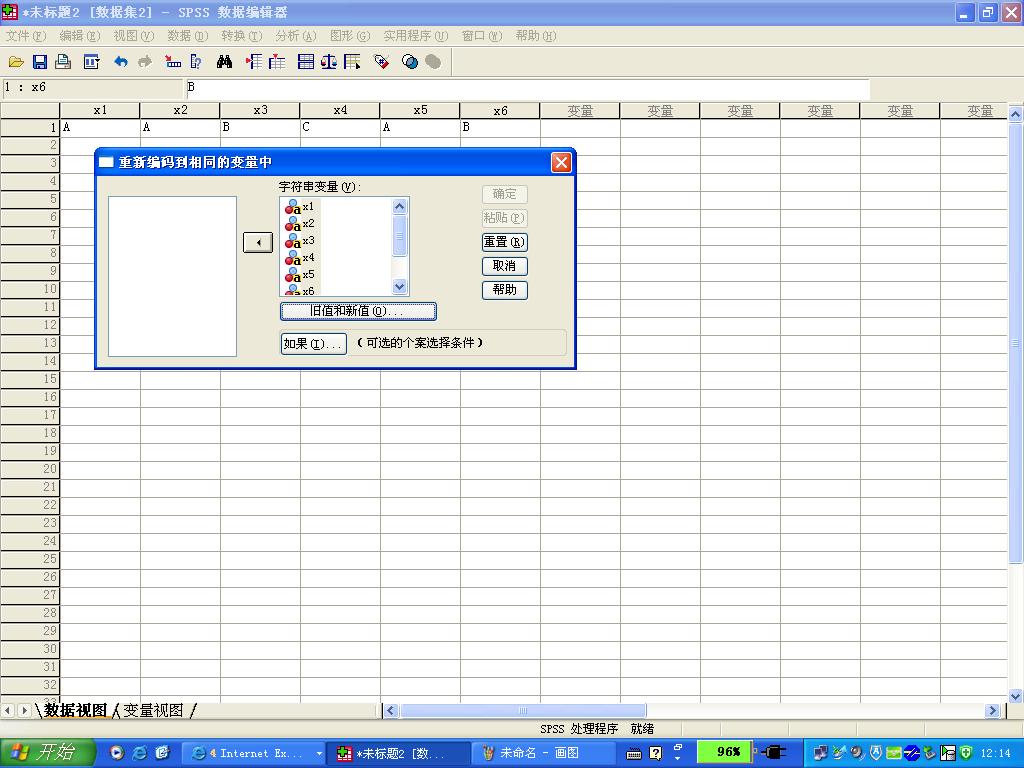Click the Select Cases toolbar icon
The height and width of the screenshot is (768, 1024).
click(x=352, y=62)
